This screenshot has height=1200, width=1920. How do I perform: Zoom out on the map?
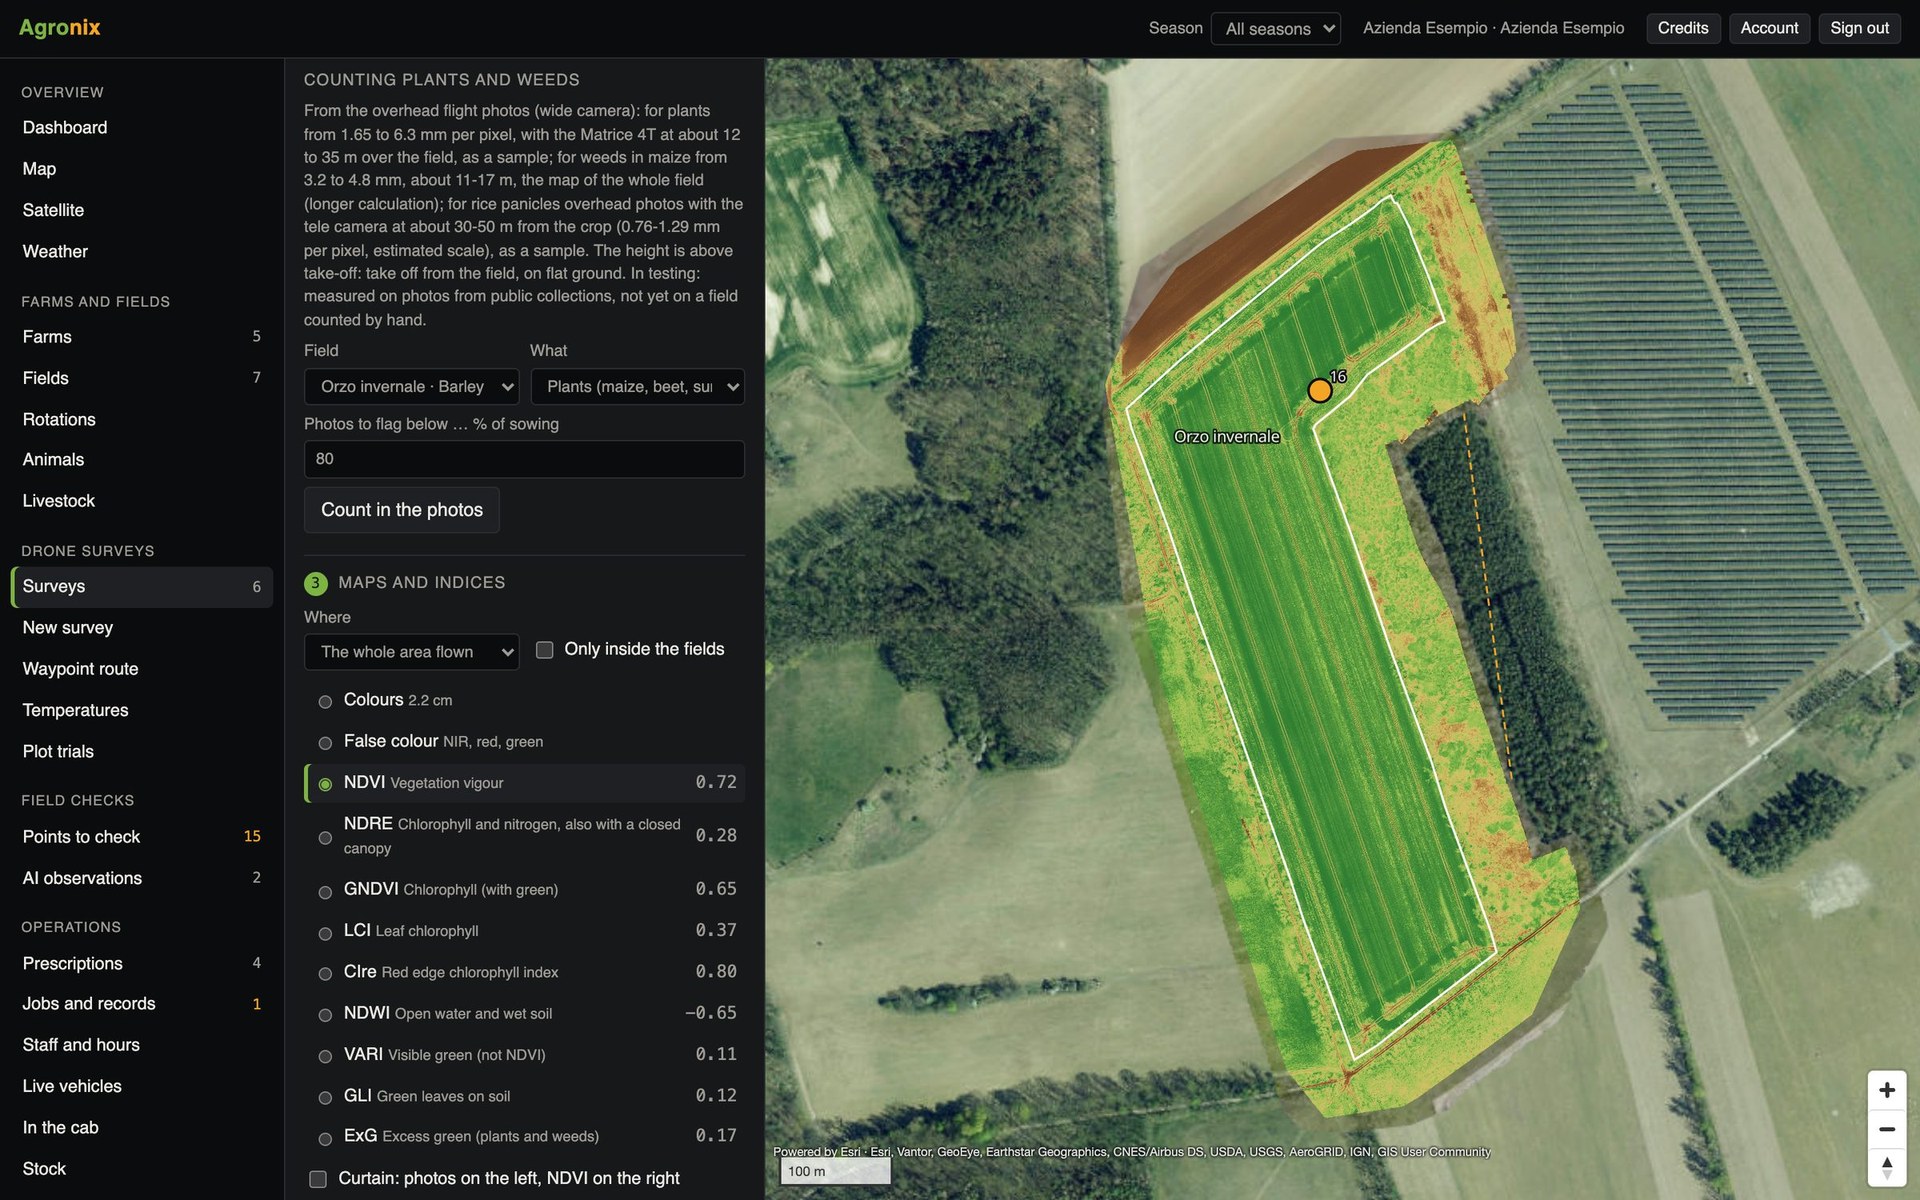[x=1887, y=1129]
